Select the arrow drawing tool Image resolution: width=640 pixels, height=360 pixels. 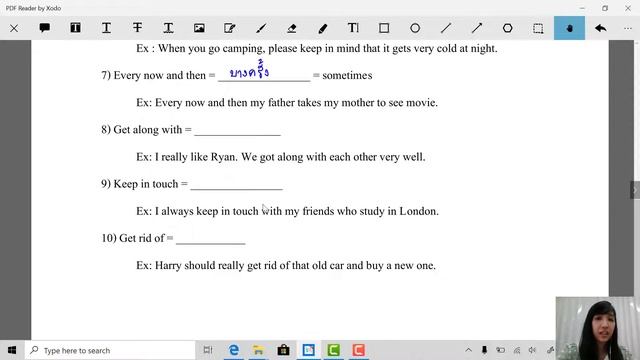pos(477,28)
